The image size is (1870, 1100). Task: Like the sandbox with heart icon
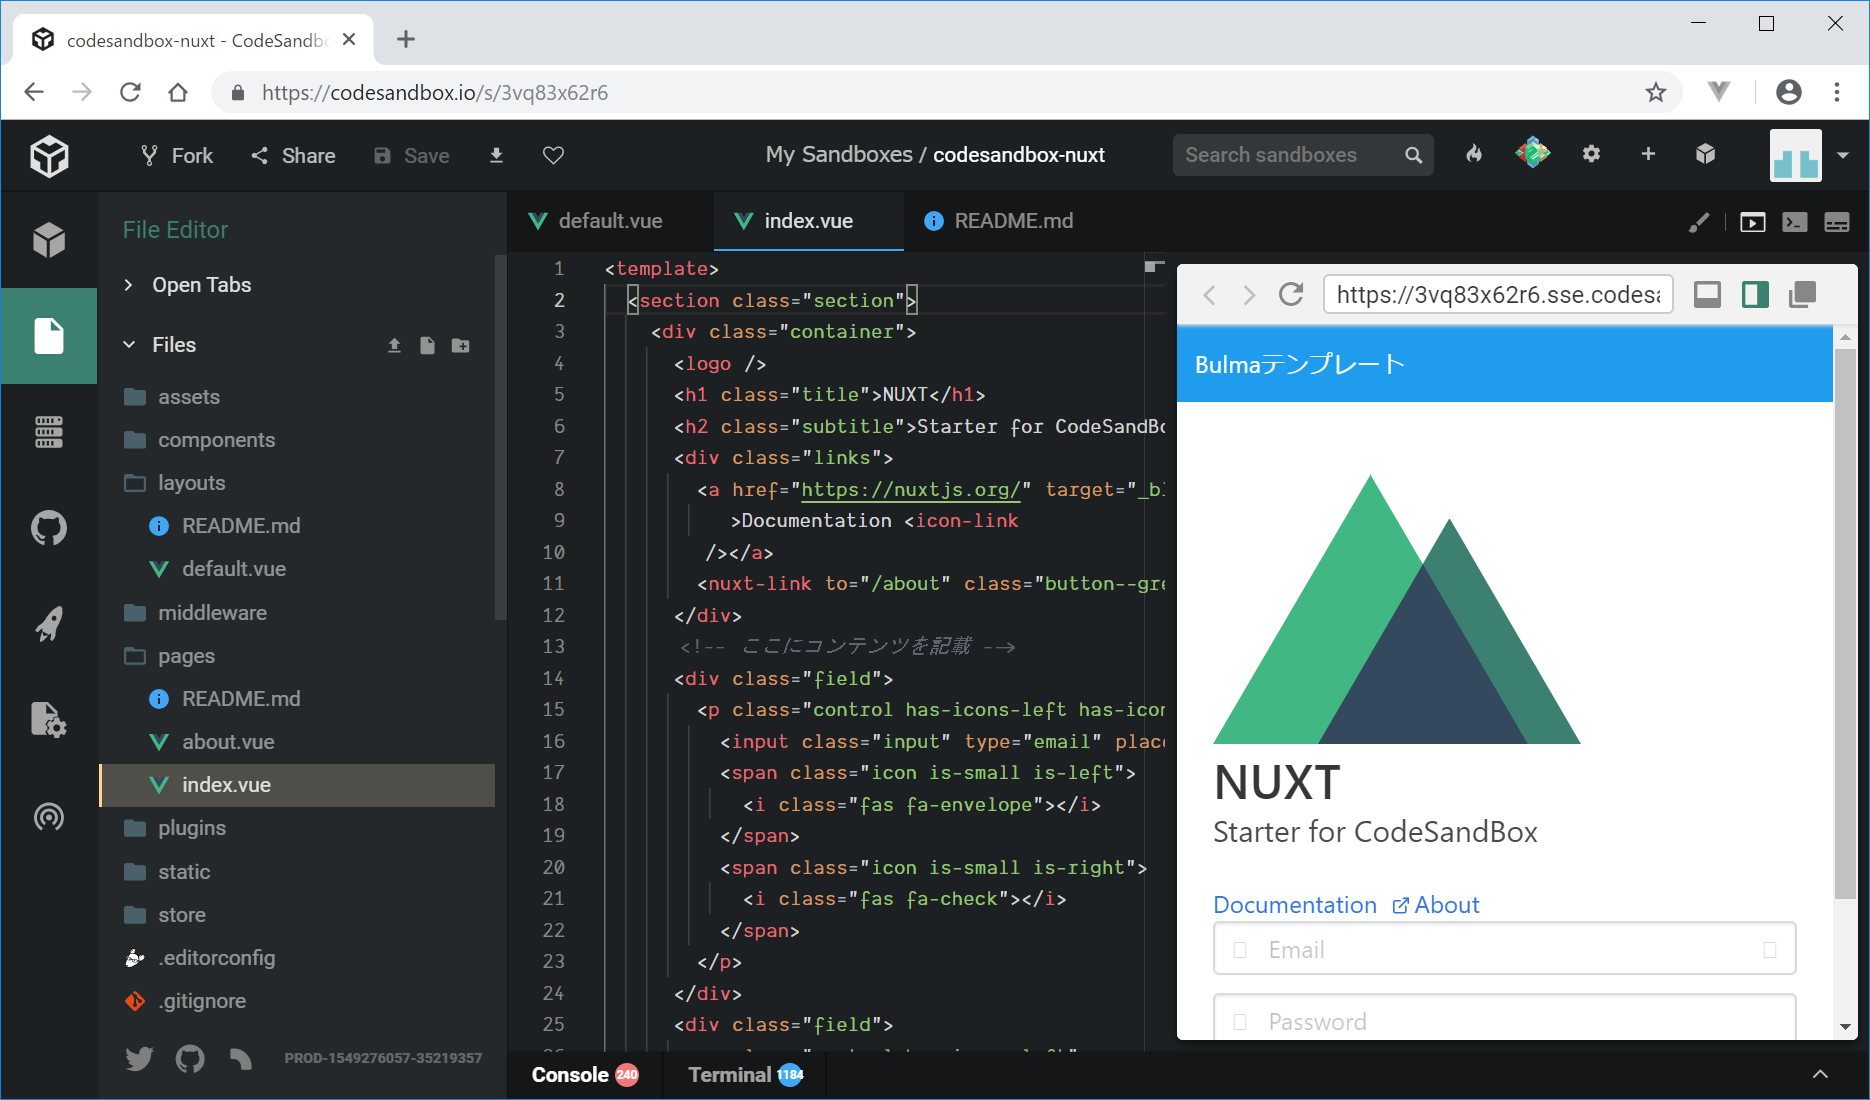click(x=553, y=155)
